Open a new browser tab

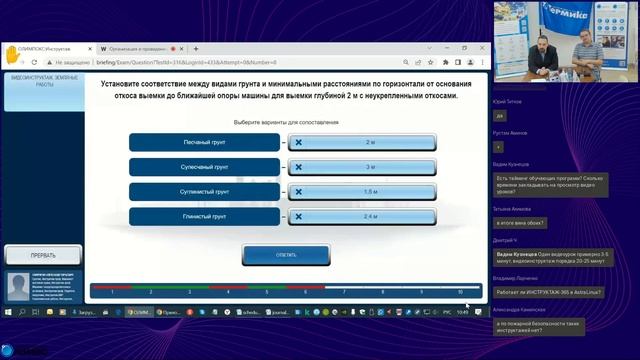(196, 49)
